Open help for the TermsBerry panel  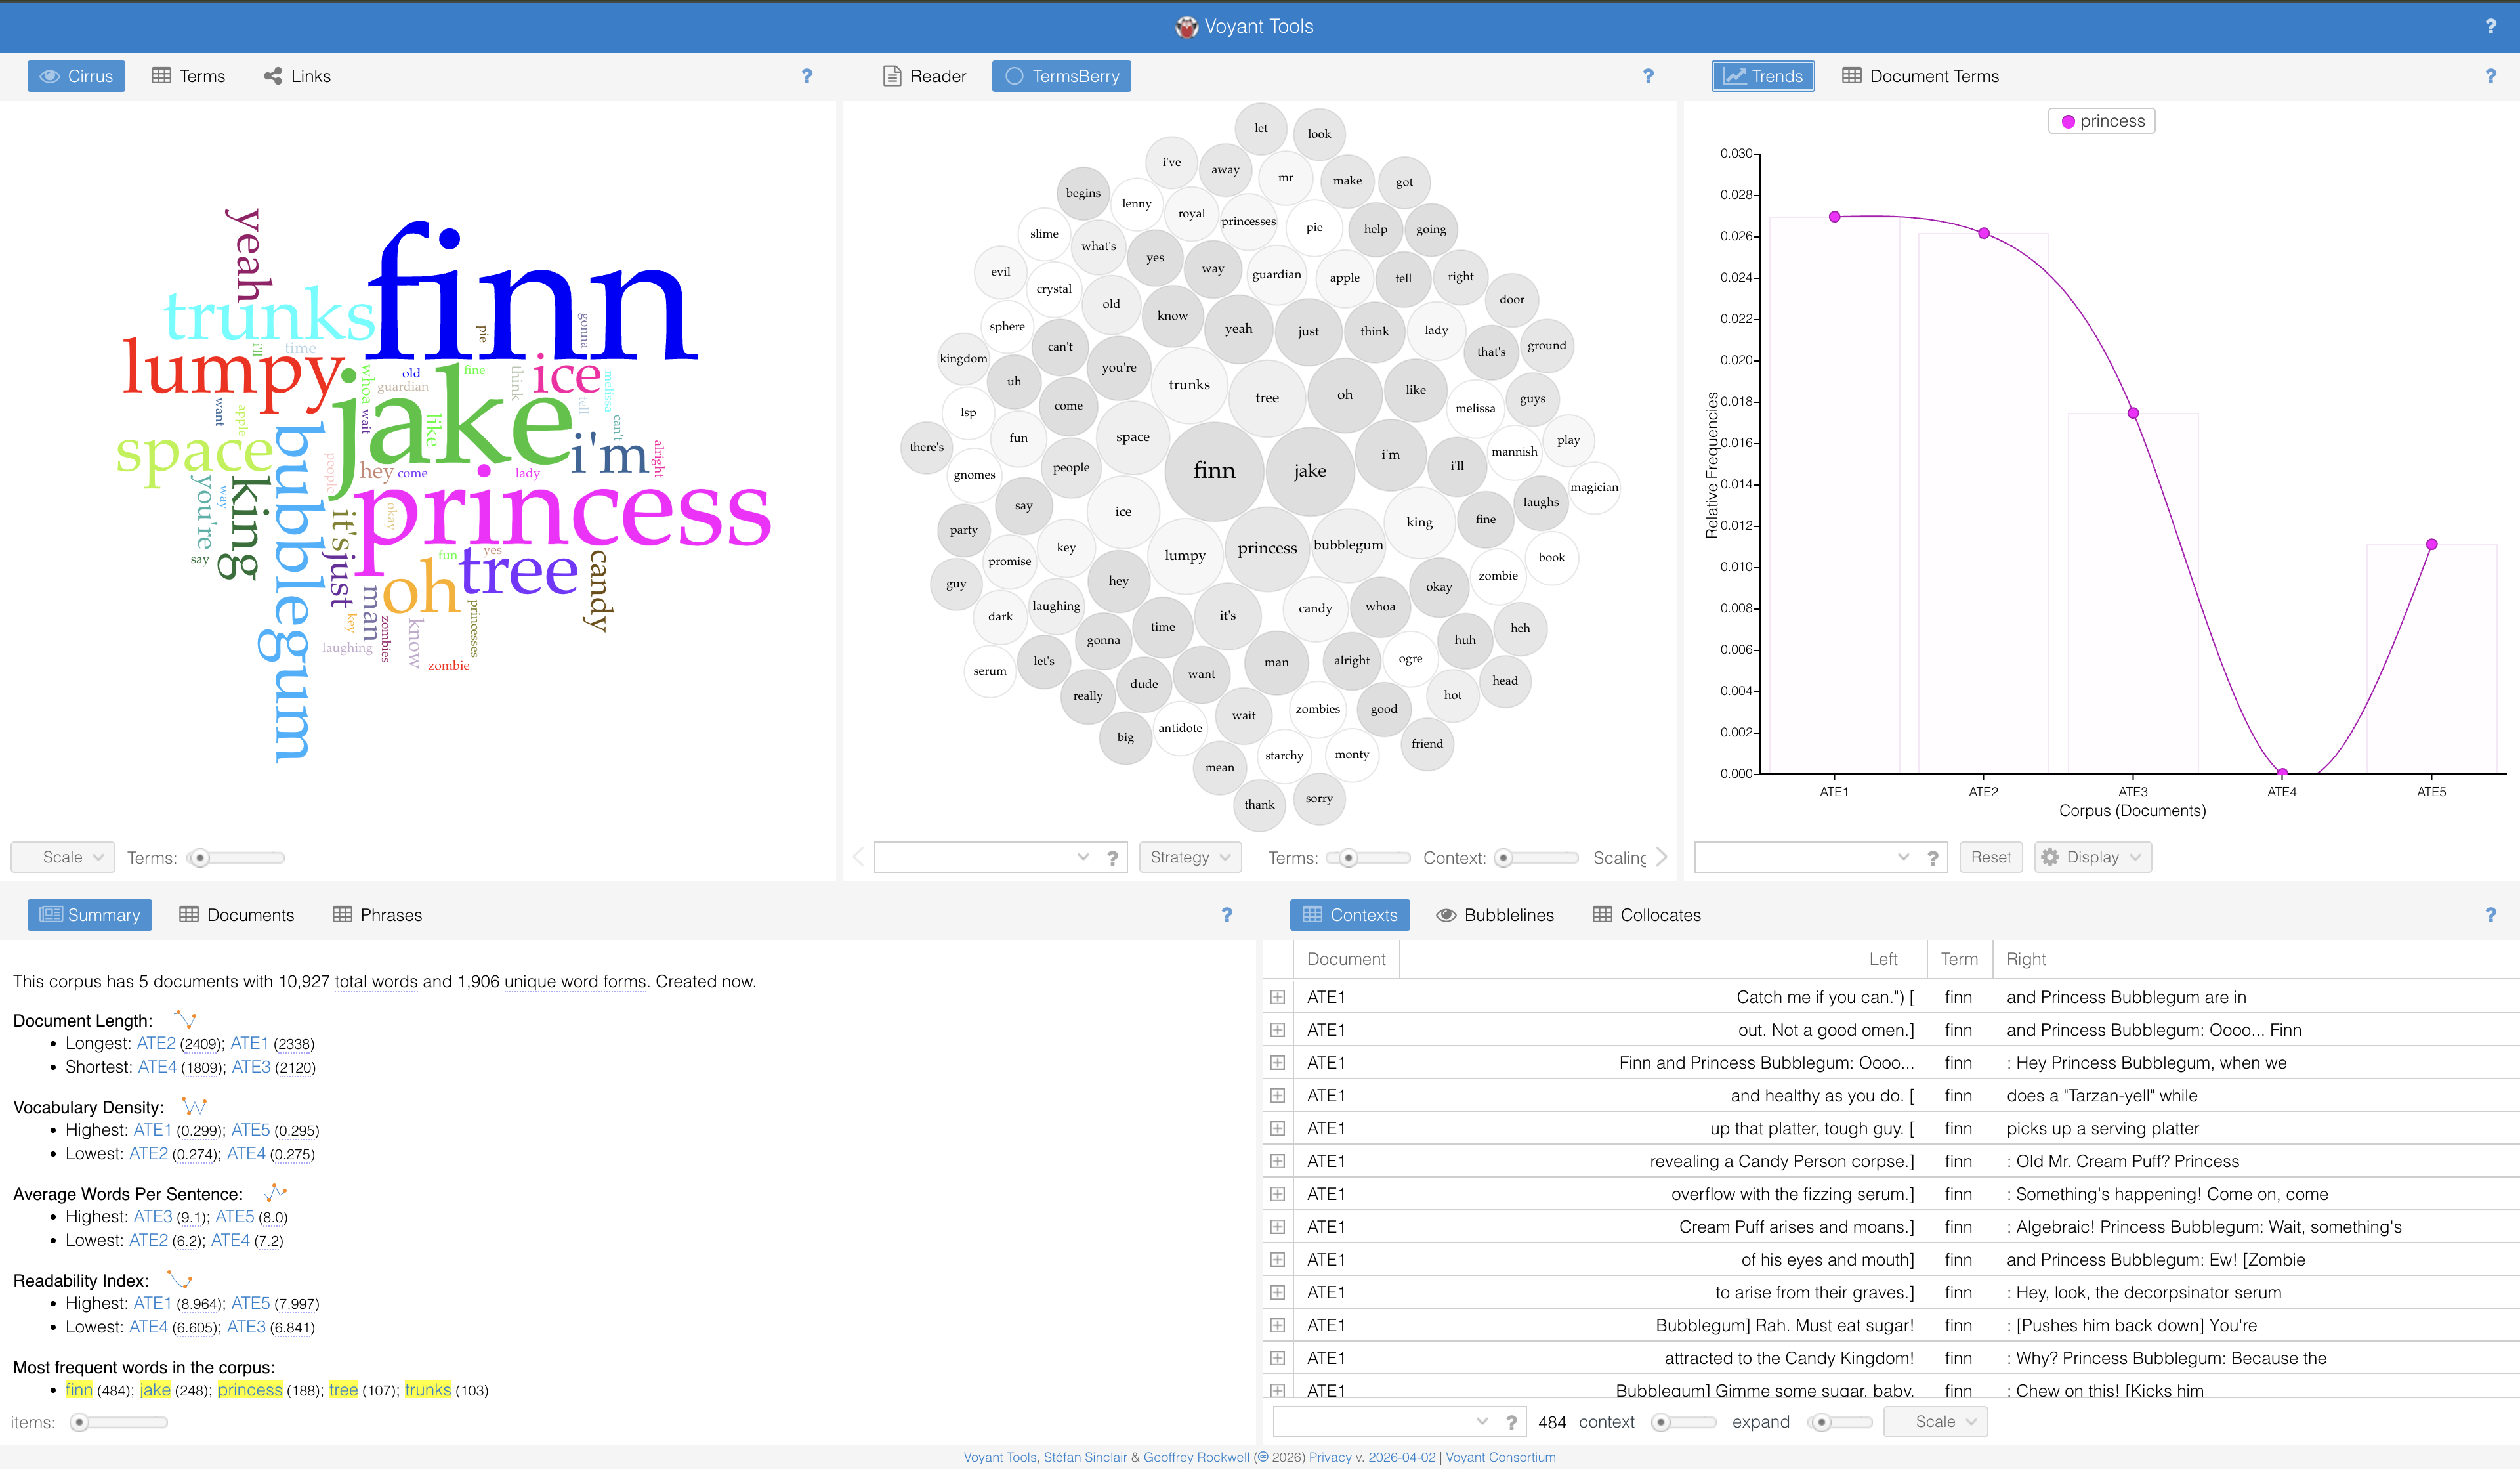1648,76
